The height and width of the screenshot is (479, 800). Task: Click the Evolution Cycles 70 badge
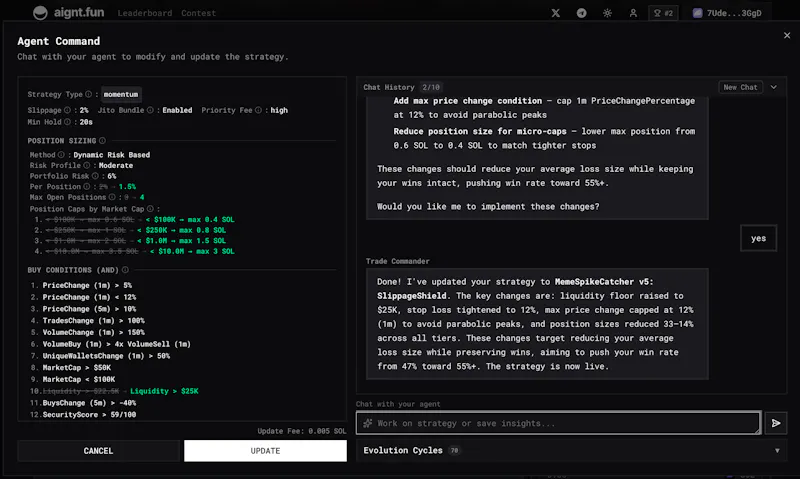click(454, 450)
